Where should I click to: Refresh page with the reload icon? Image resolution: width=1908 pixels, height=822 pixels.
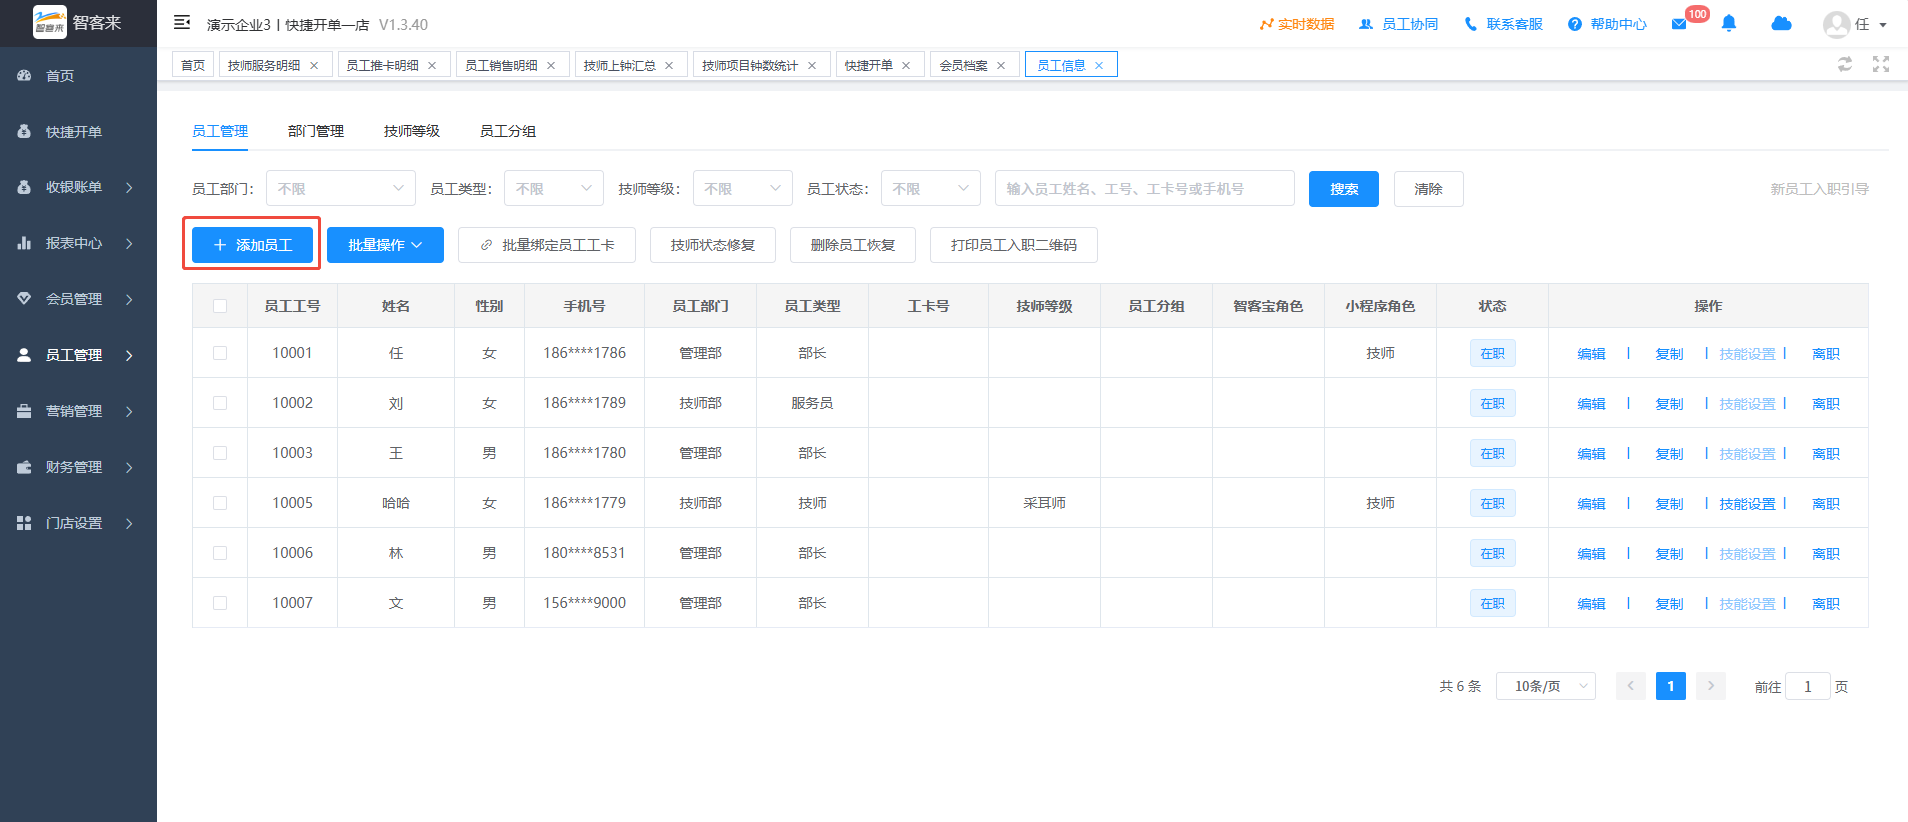[1845, 64]
